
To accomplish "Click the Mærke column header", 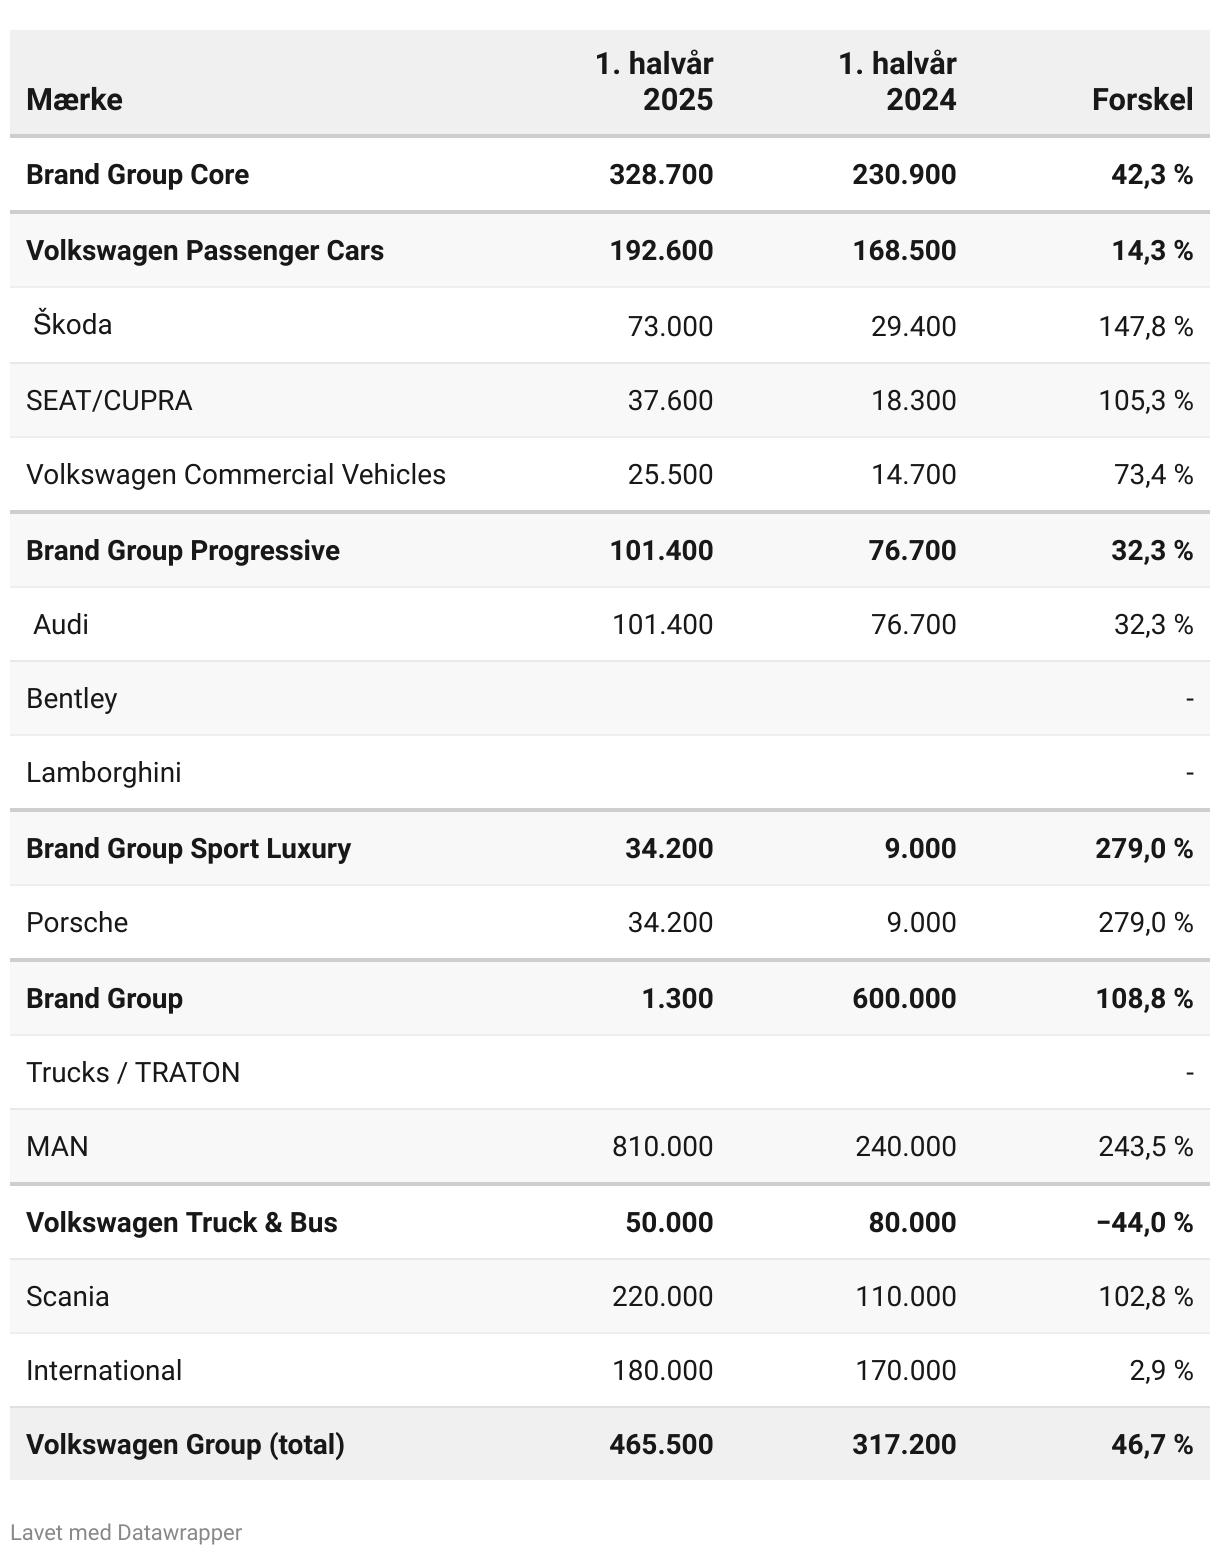I will click(75, 99).
